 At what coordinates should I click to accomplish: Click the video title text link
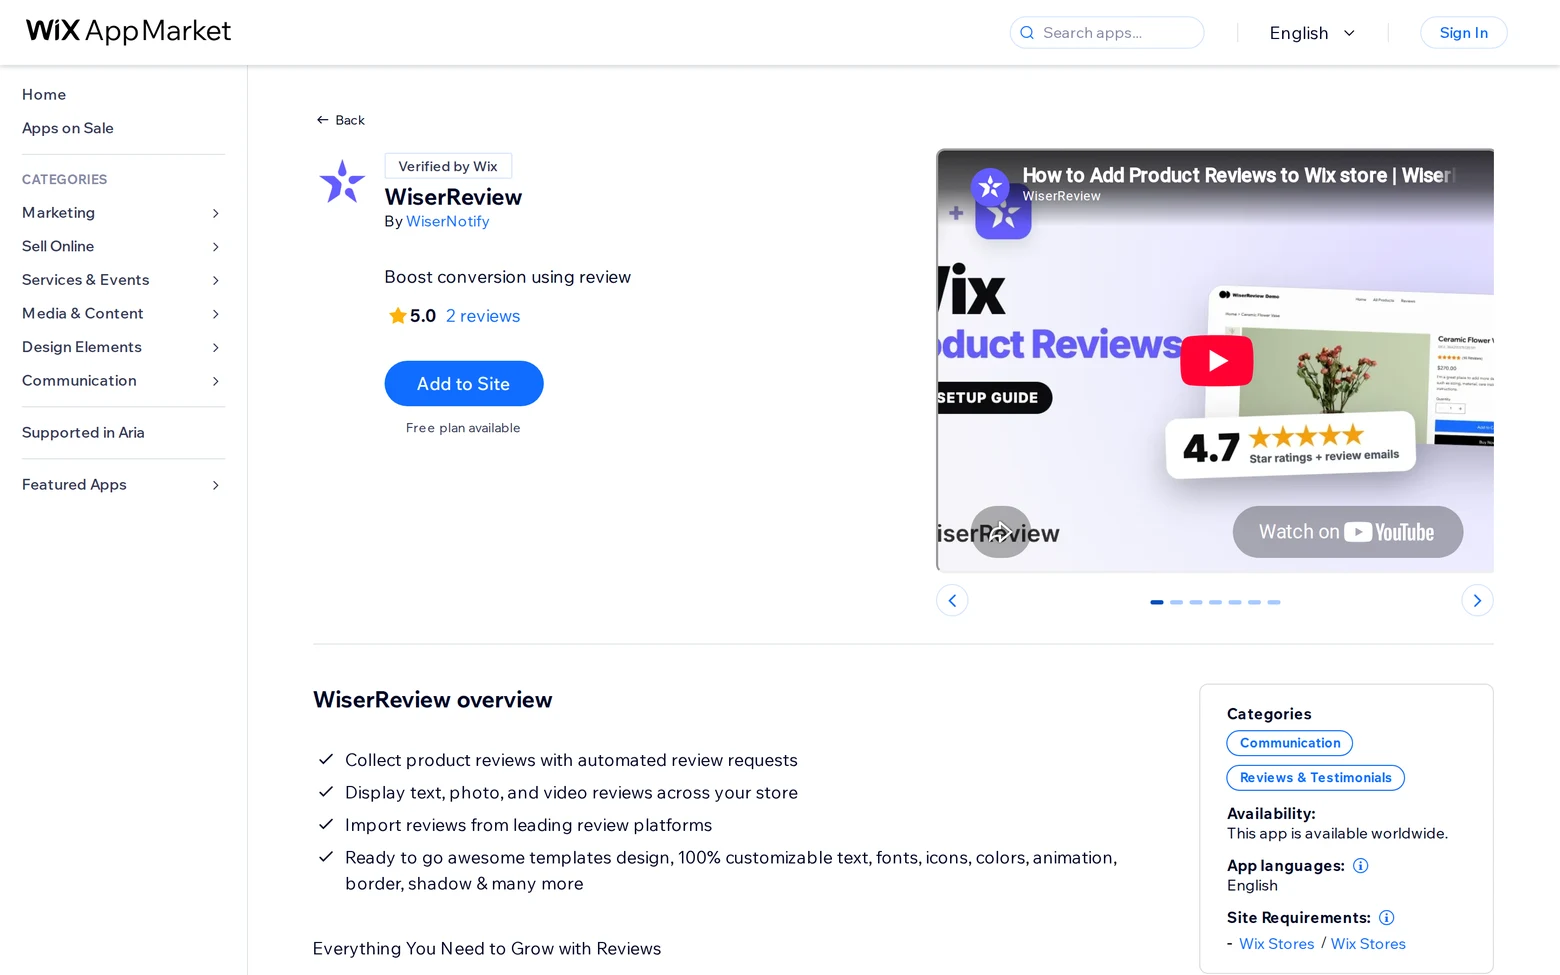[x=1238, y=175]
